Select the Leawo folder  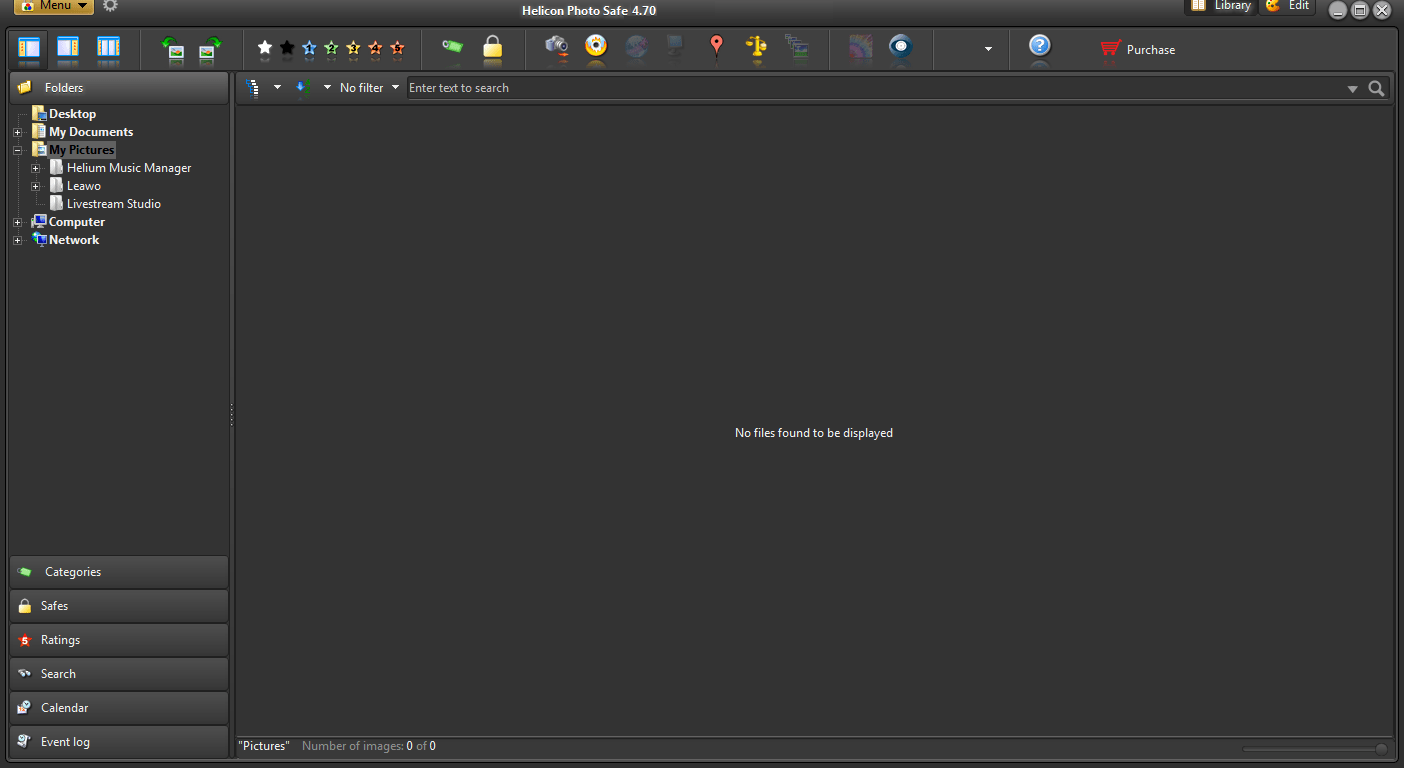click(x=84, y=186)
